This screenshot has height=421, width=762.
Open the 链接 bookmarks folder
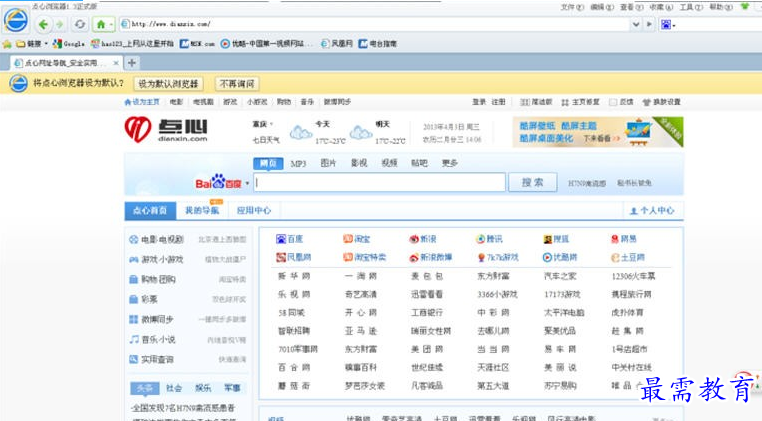point(32,44)
